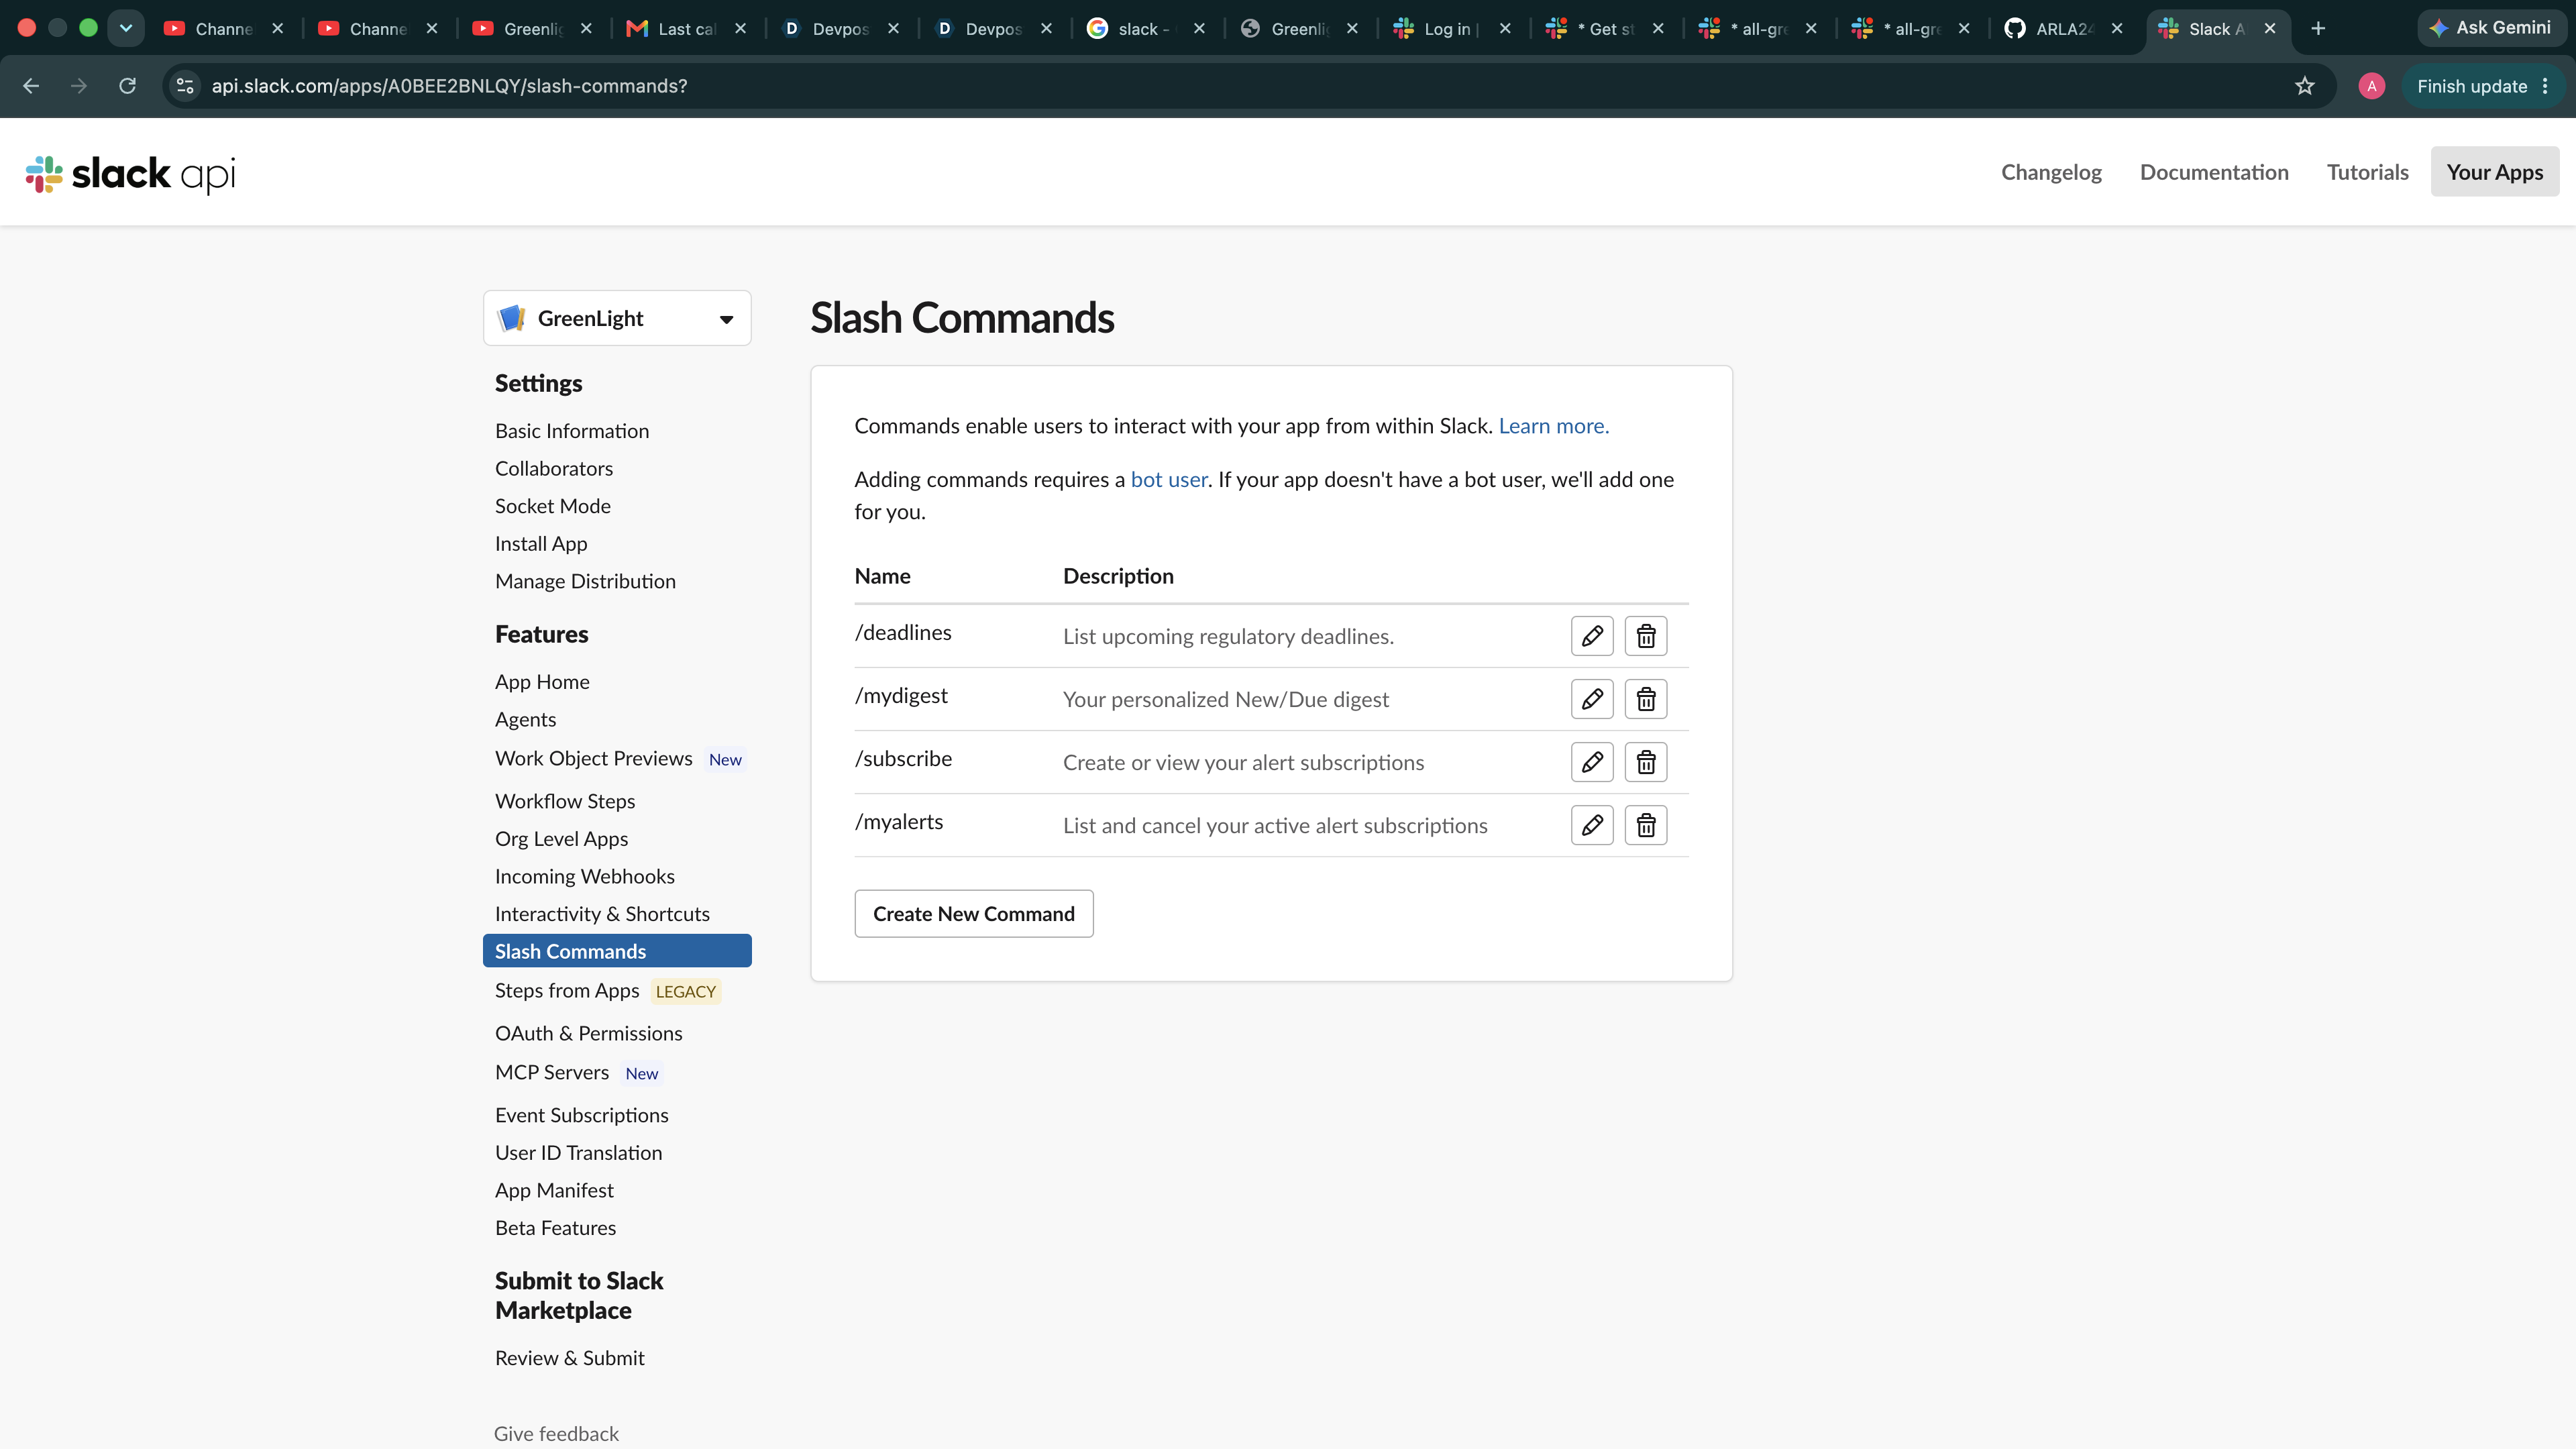Click the /myalerts command name
The height and width of the screenshot is (1449, 2576).
click(x=899, y=822)
